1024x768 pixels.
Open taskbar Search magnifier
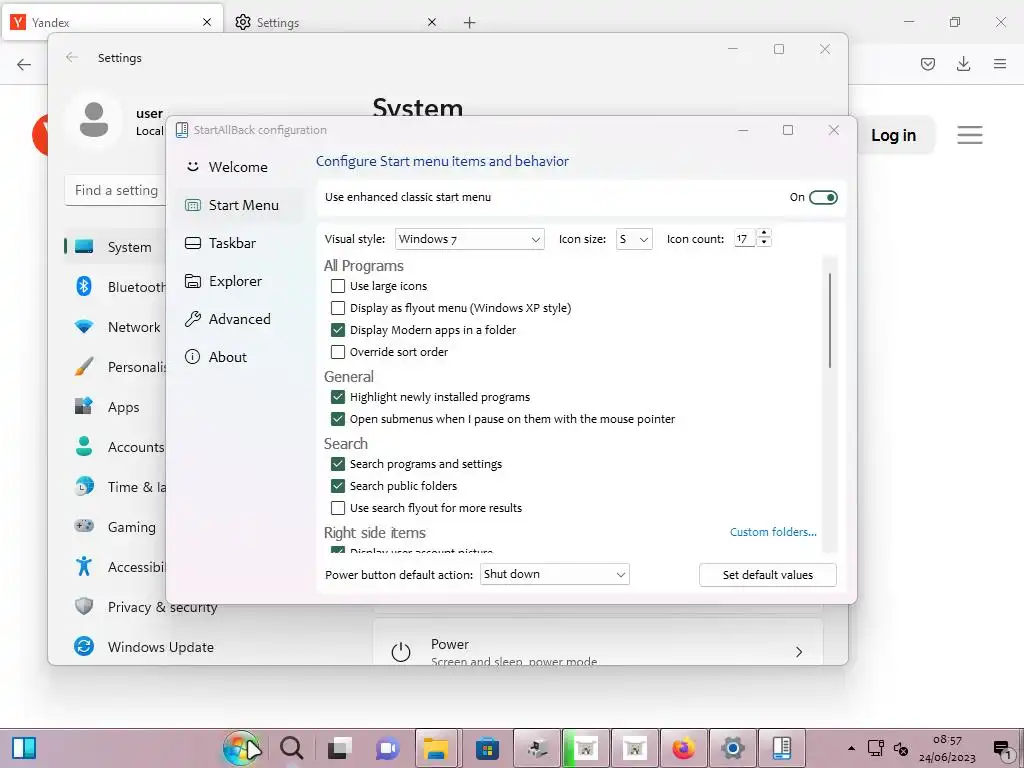[291, 748]
